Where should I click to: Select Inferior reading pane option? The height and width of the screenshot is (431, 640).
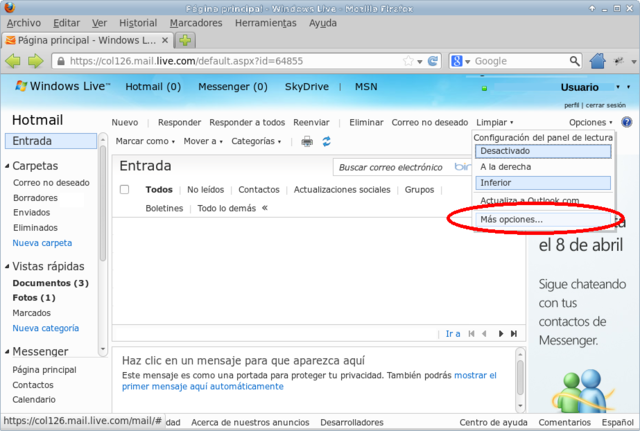pos(543,183)
